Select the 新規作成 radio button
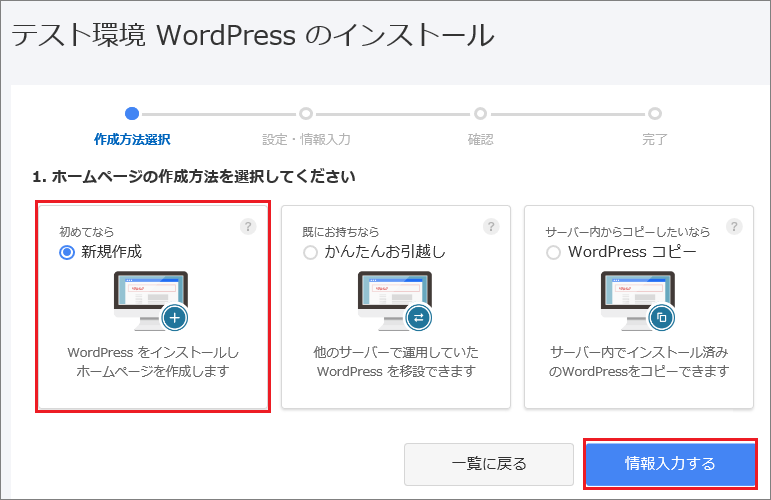The image size is (771, 500). [x=67, y=253]
